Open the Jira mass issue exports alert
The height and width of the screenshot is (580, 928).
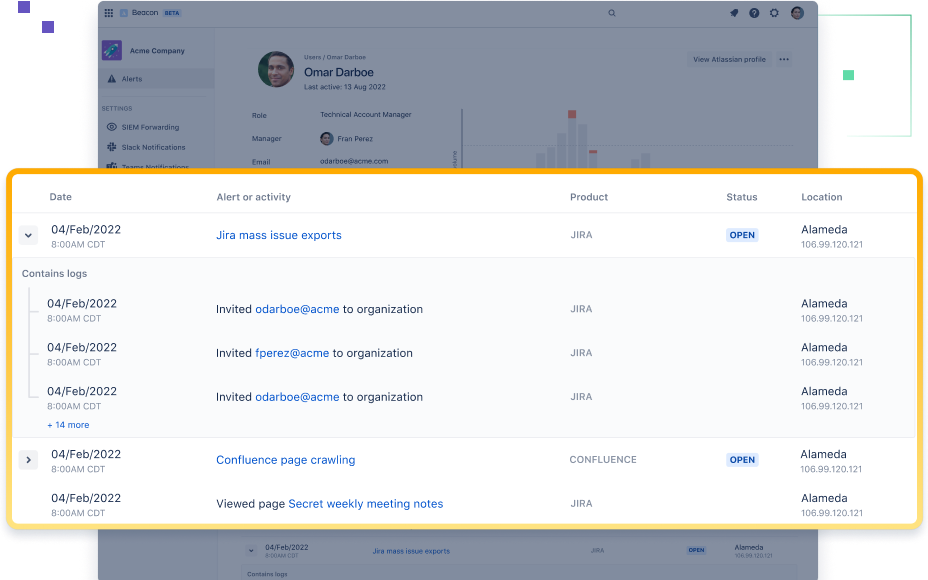[x=279, y=235]
